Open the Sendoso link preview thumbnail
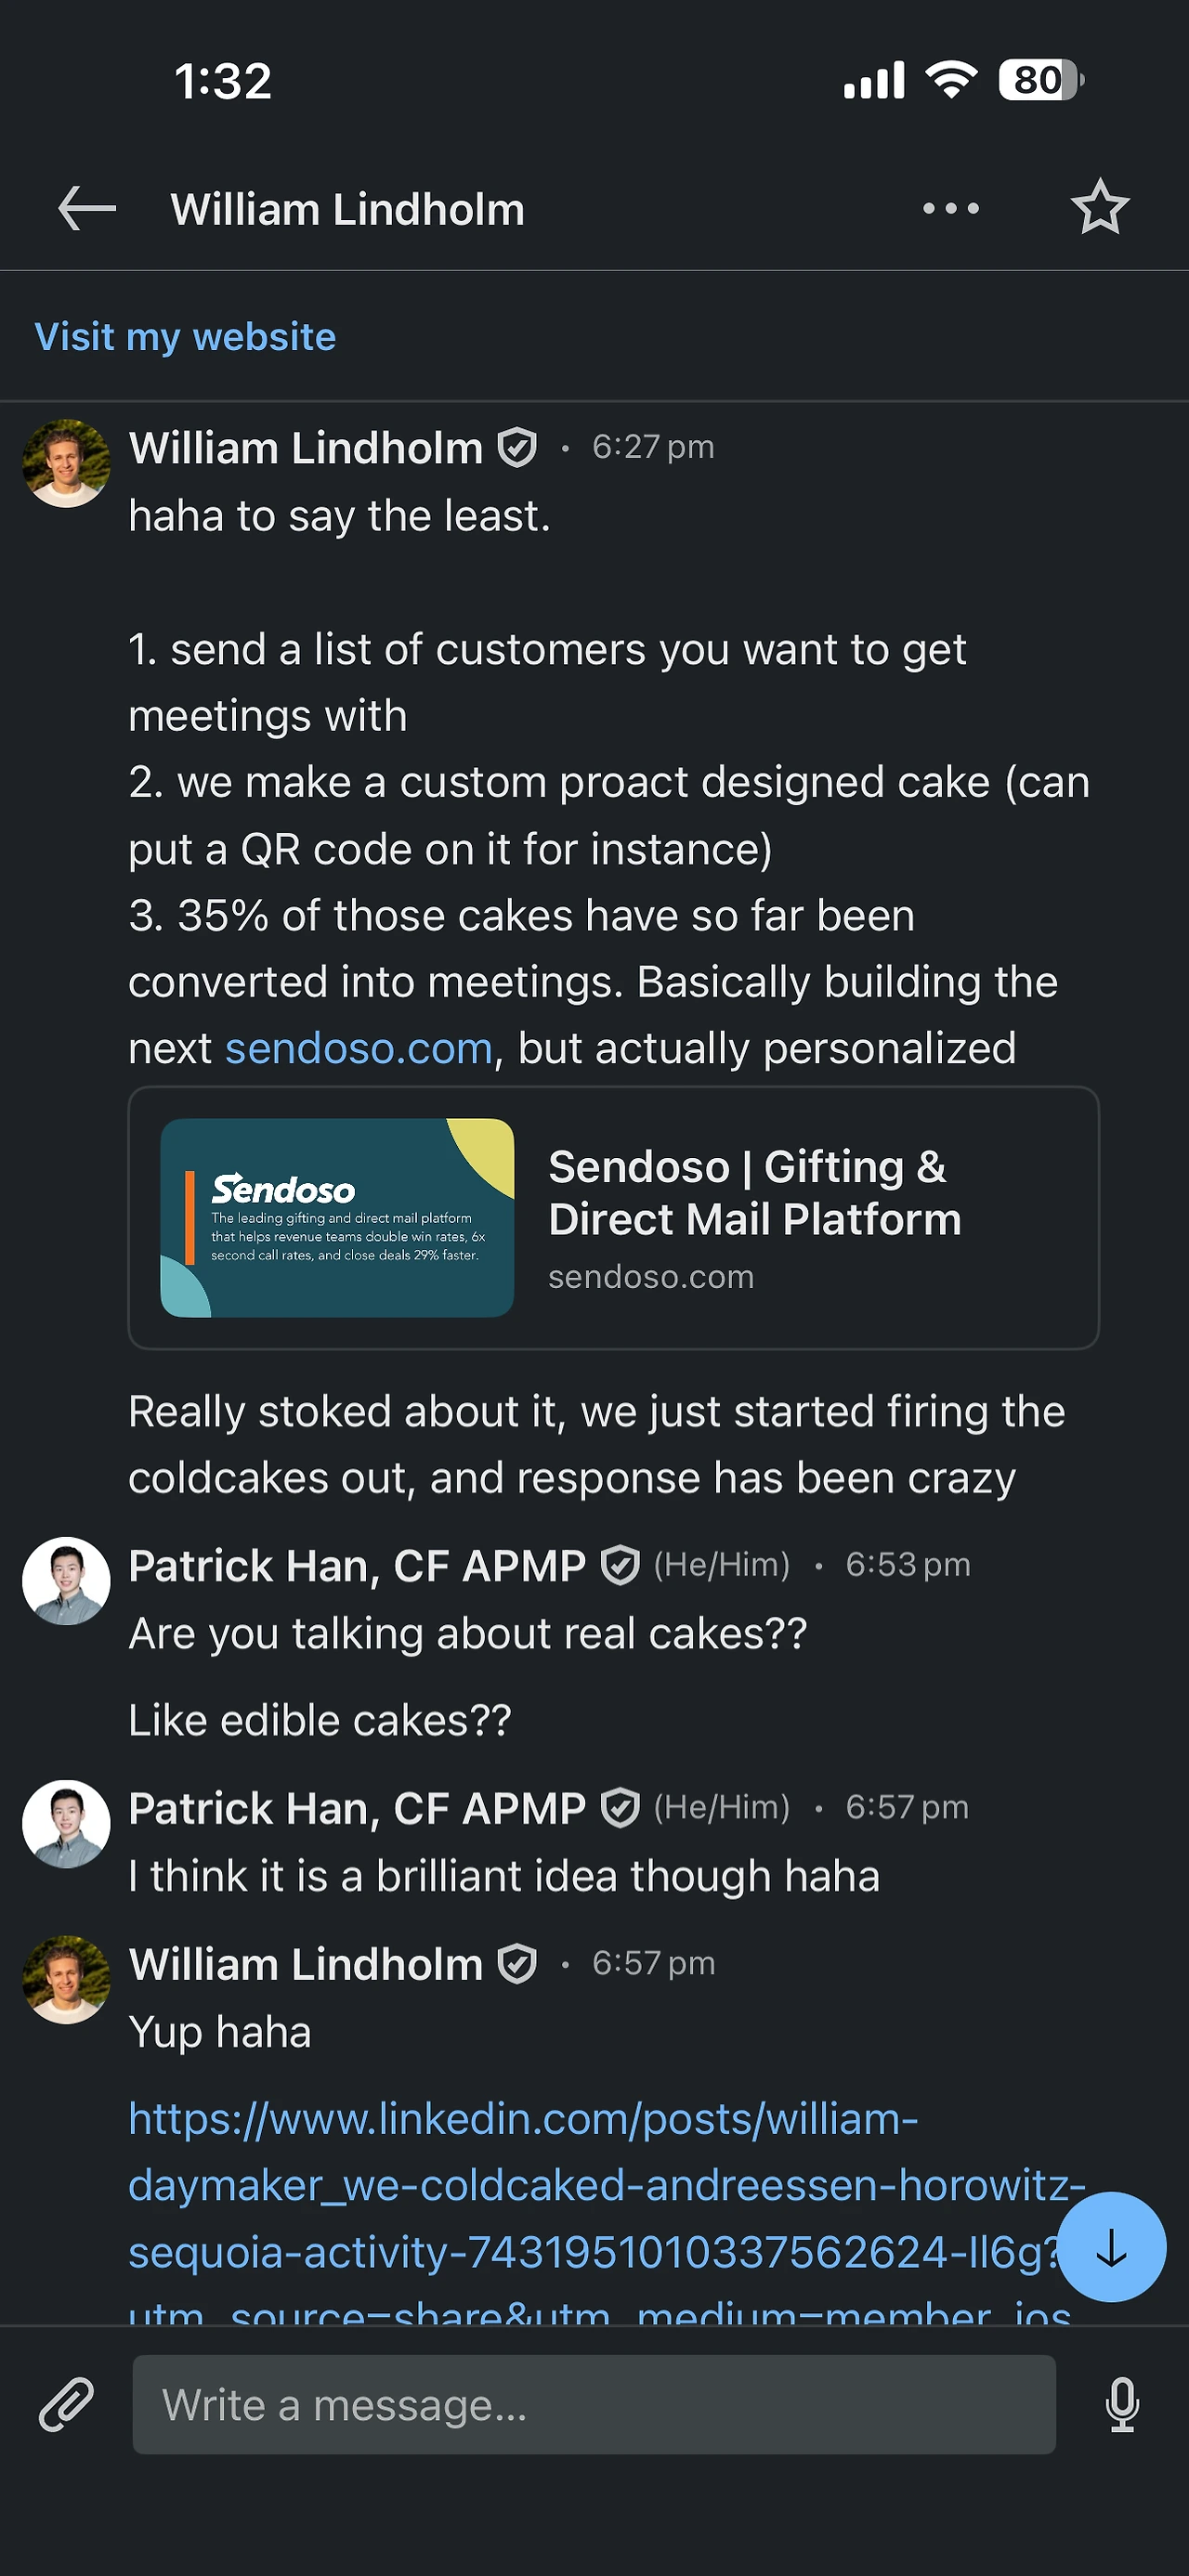 pos(337,1217)
